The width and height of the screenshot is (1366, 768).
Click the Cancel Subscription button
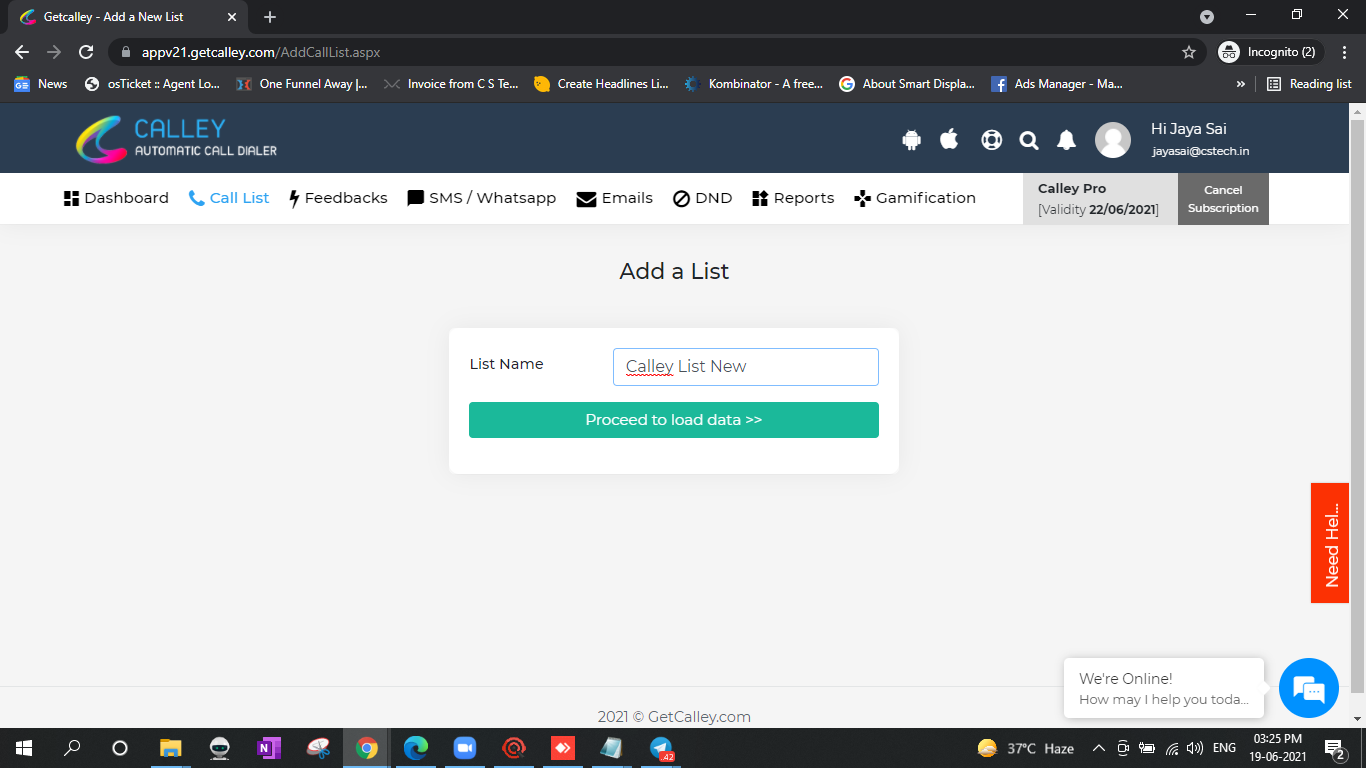1223,199
